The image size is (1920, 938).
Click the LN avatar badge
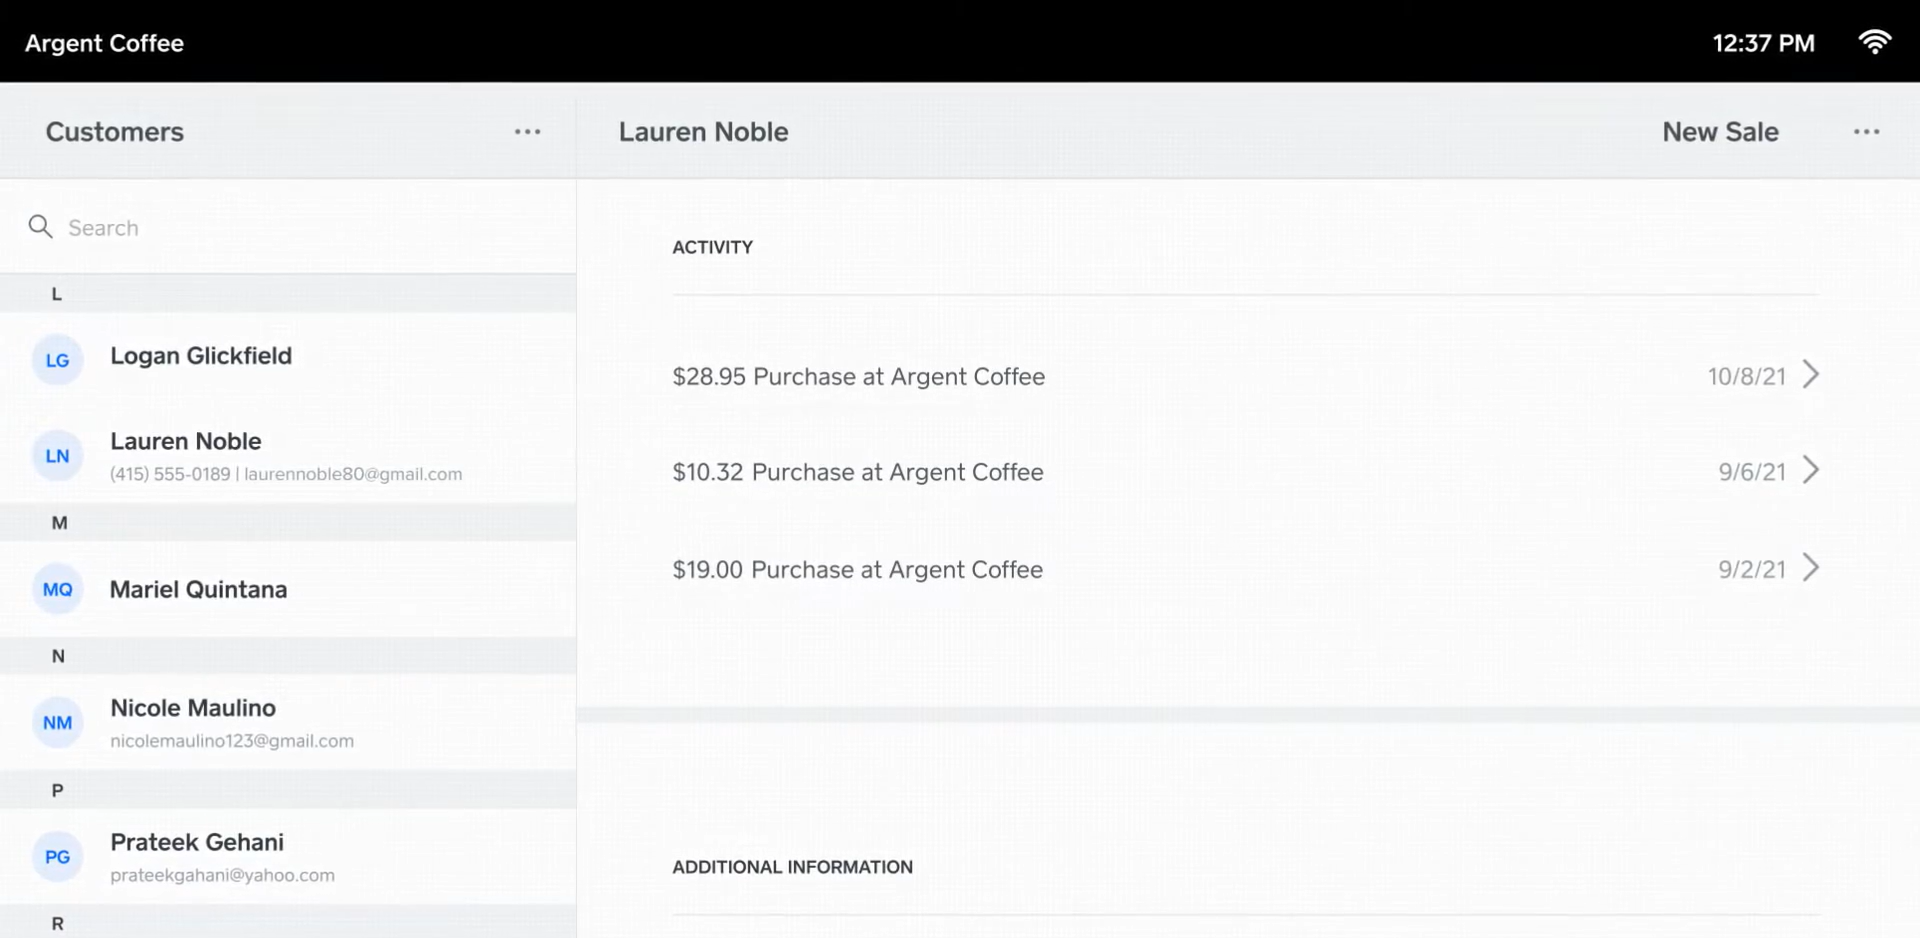pyautogui.click(x=57, y=456)
